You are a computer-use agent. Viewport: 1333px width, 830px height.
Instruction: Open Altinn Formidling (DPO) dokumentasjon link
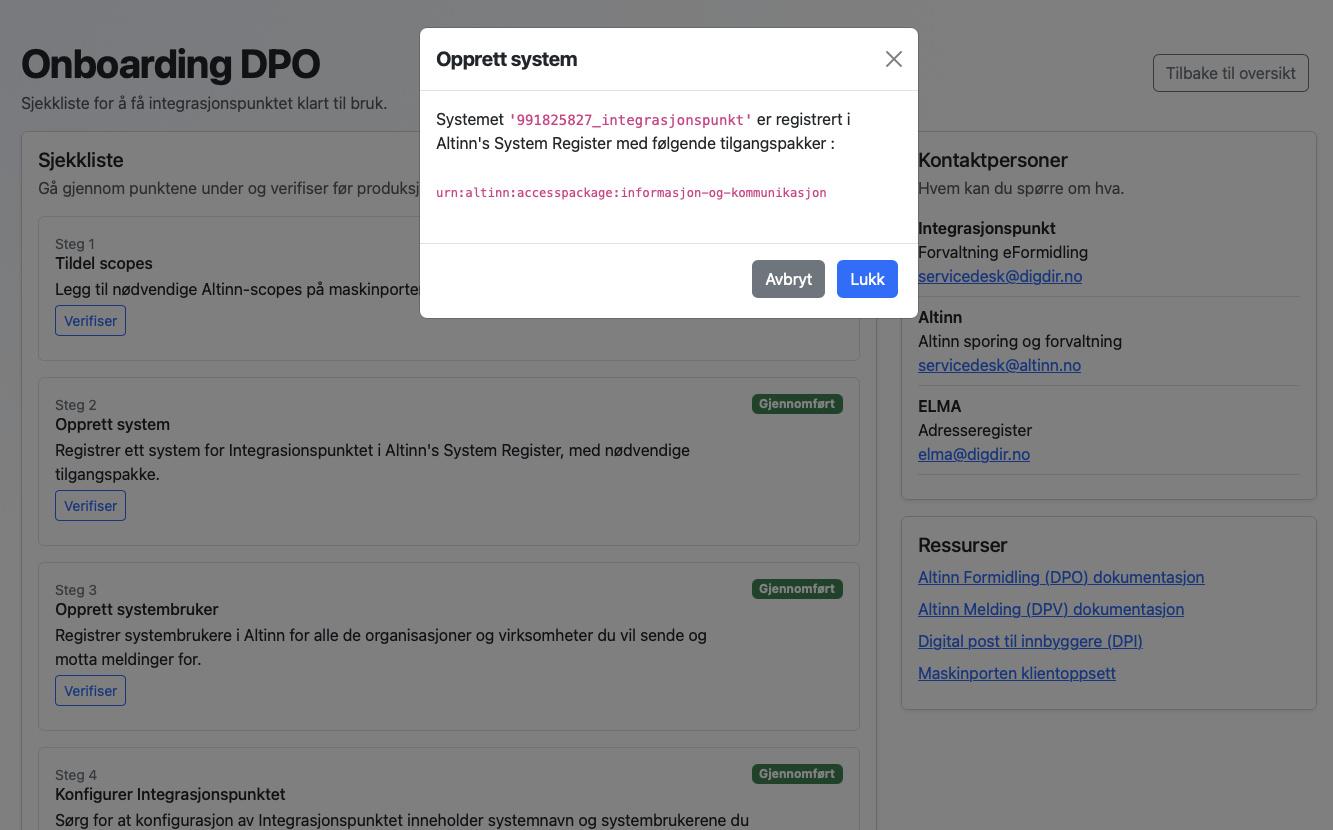(x=1060, y=577)
